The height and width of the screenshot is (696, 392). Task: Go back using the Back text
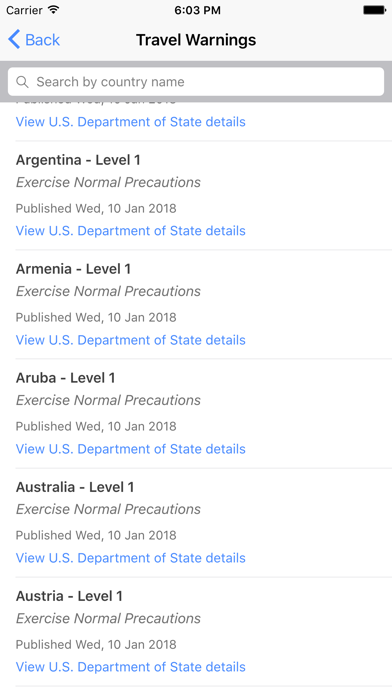[x=43, y=40]
